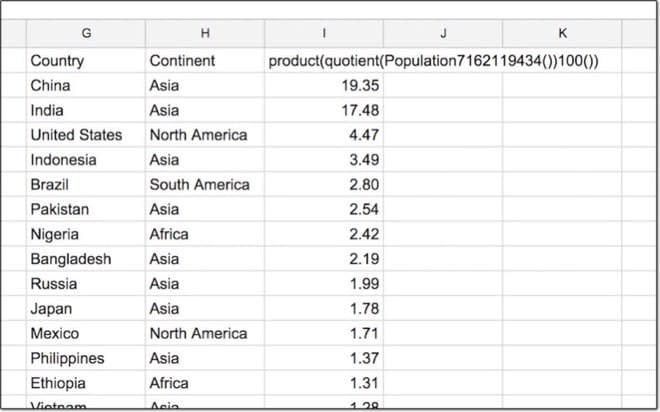This screenshot has width=660, height=412.
Task: Select the 17.48 value cell
Action: pos(324,110)
